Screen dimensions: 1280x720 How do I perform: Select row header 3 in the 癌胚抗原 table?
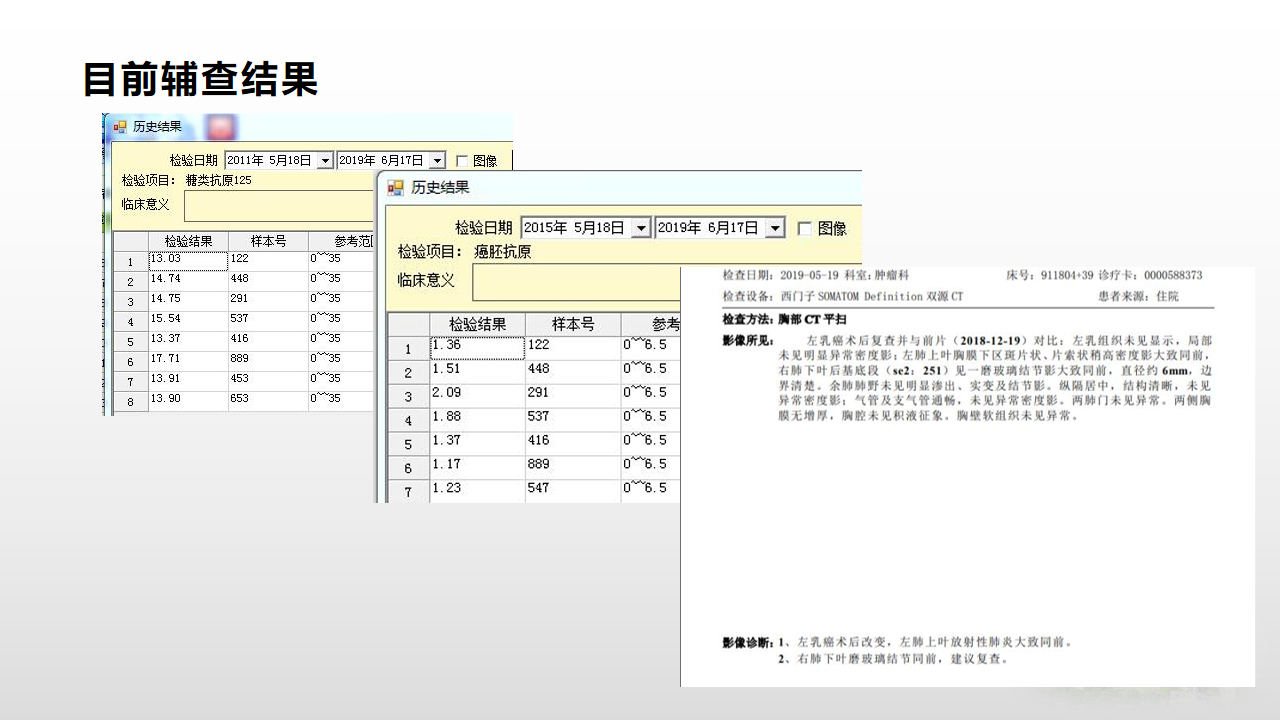408,396
